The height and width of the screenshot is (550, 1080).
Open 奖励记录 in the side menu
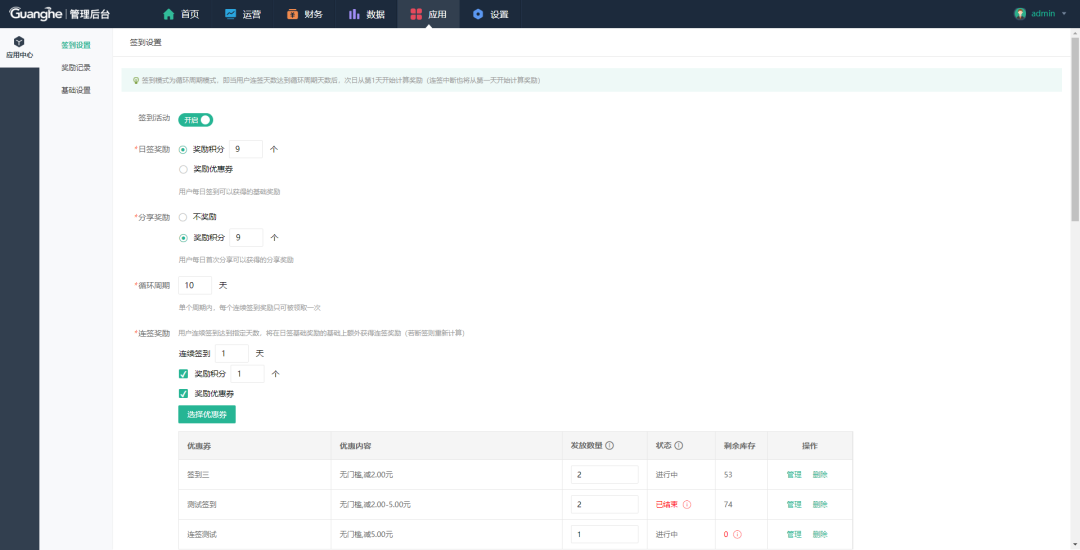point(76,67)
